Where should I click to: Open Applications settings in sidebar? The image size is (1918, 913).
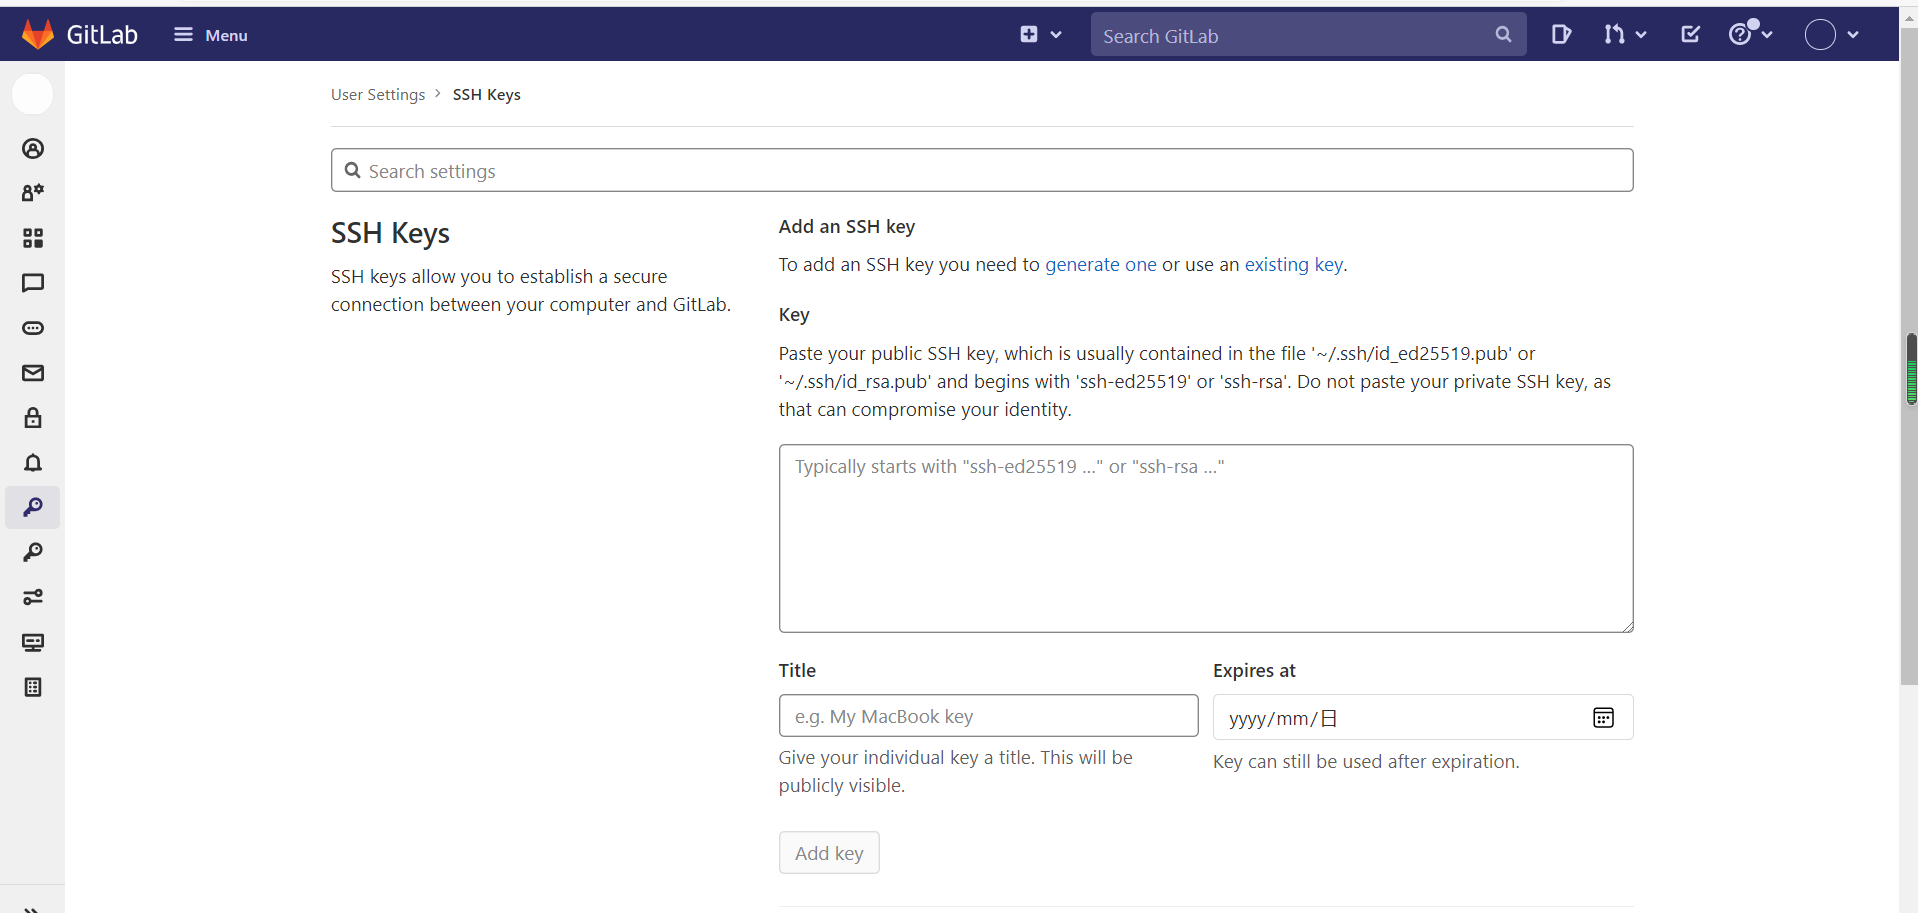tap(33, 238)
